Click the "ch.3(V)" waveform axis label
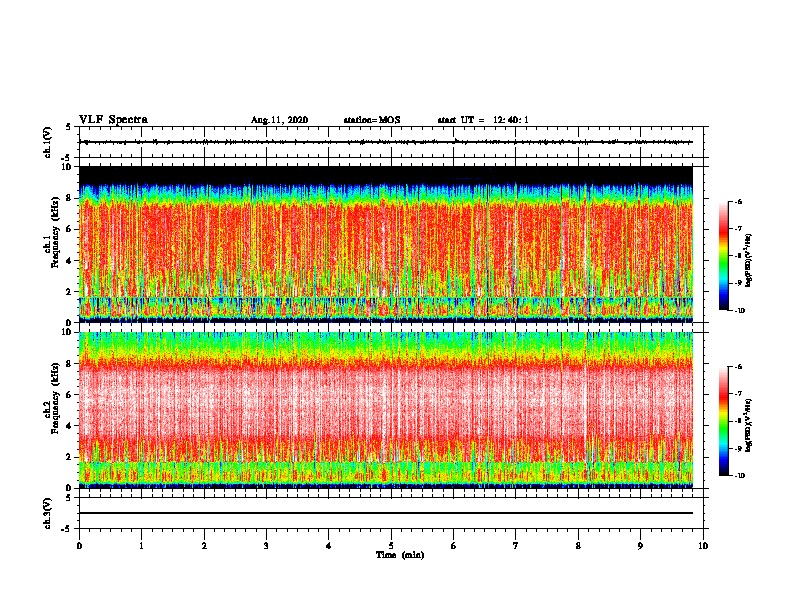 click(48, 513)
